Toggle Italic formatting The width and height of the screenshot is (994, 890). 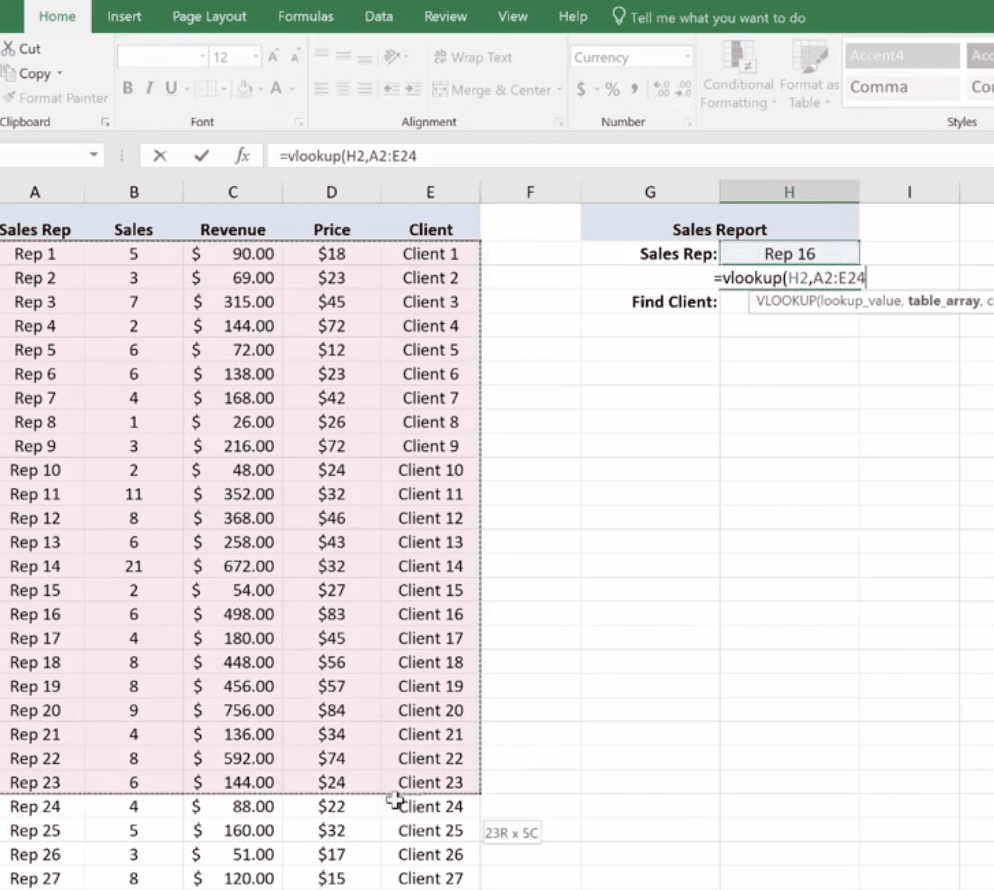(149, 89)
